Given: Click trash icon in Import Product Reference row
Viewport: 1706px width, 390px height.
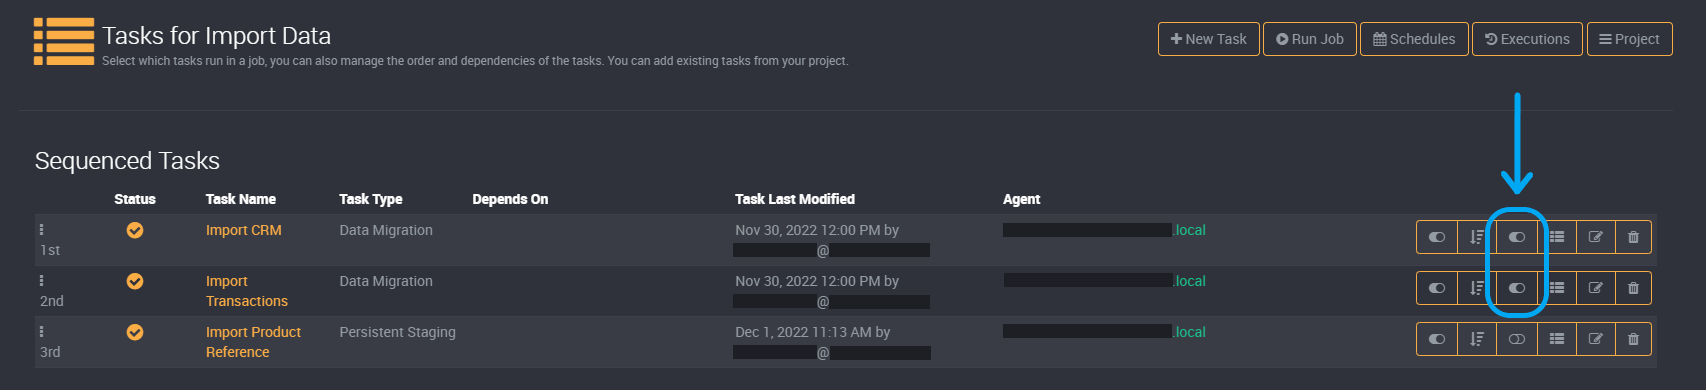Looking at the screenshot, I should (x=1633, y=339).
